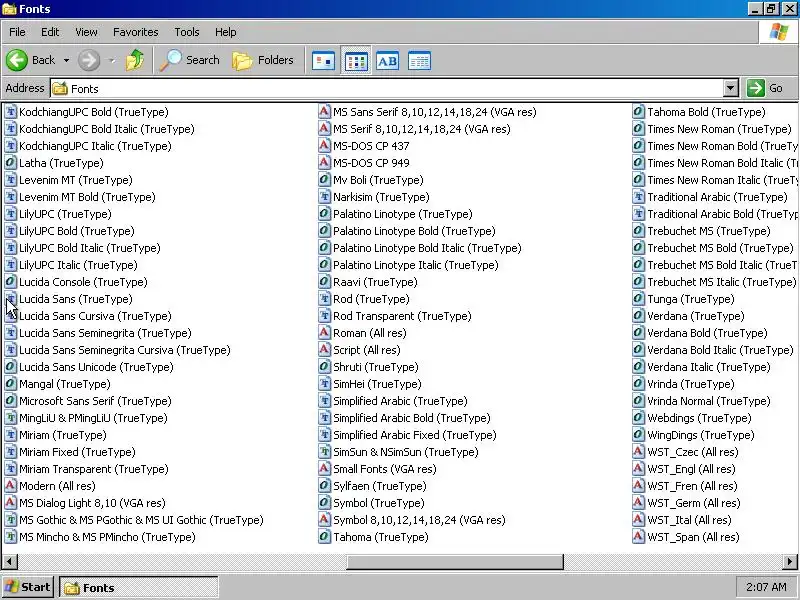
Task: Open the Tools menu
Action: pyautogui.click(x=187, y=32)
